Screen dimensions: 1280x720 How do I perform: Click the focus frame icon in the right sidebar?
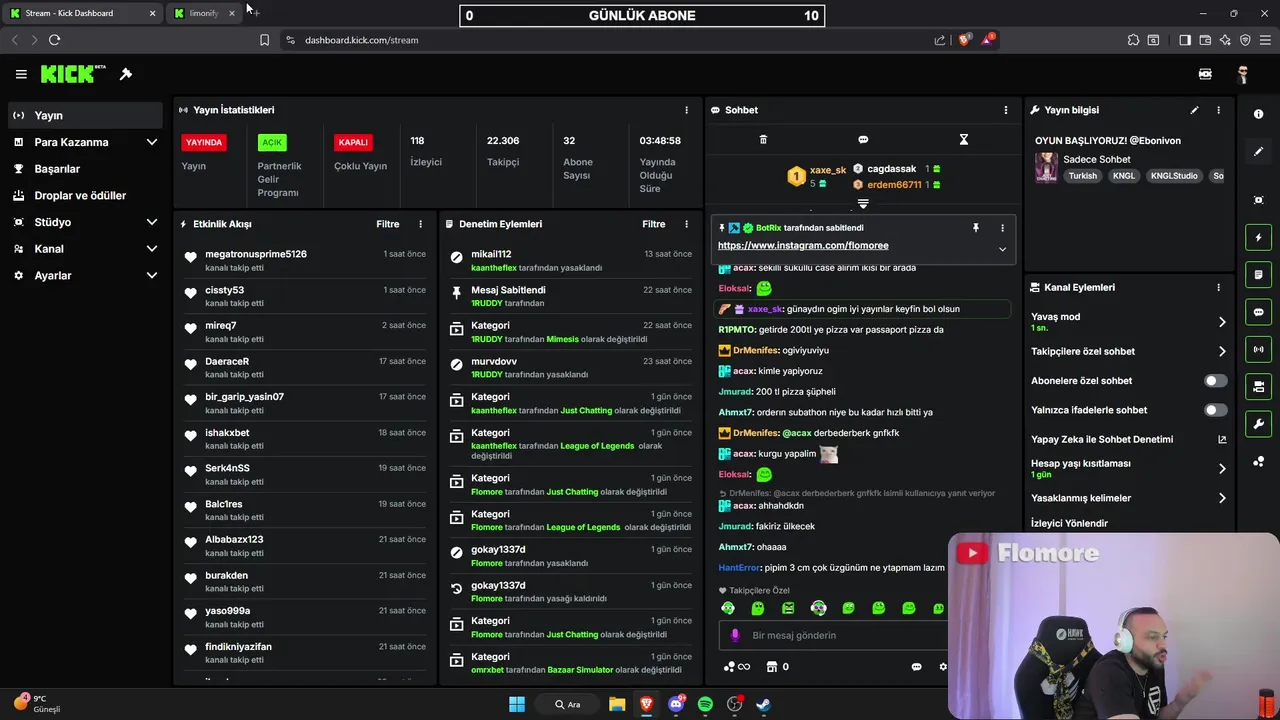pos(1259,200)
